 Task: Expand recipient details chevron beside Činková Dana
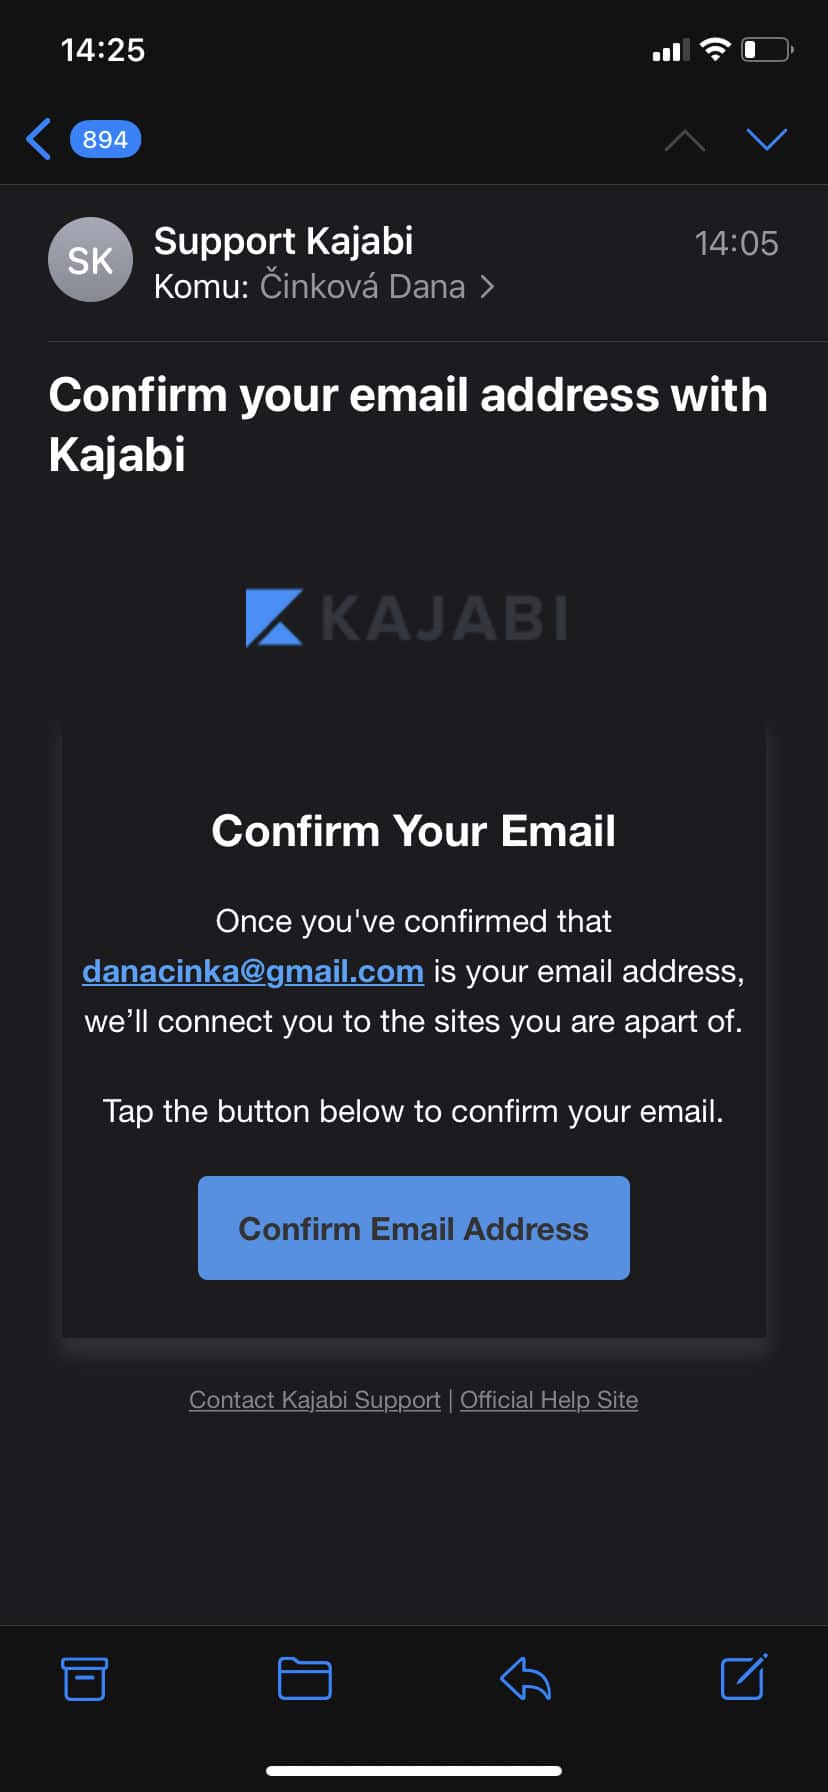pyautogui.click(x=487, y=287)
